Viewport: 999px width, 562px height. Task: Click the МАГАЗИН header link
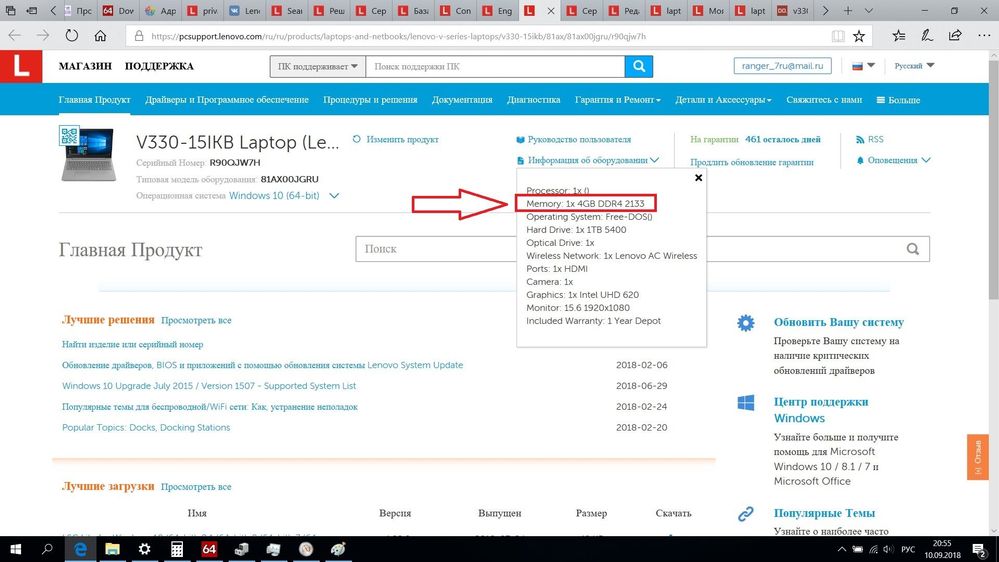tap(85, 66)
